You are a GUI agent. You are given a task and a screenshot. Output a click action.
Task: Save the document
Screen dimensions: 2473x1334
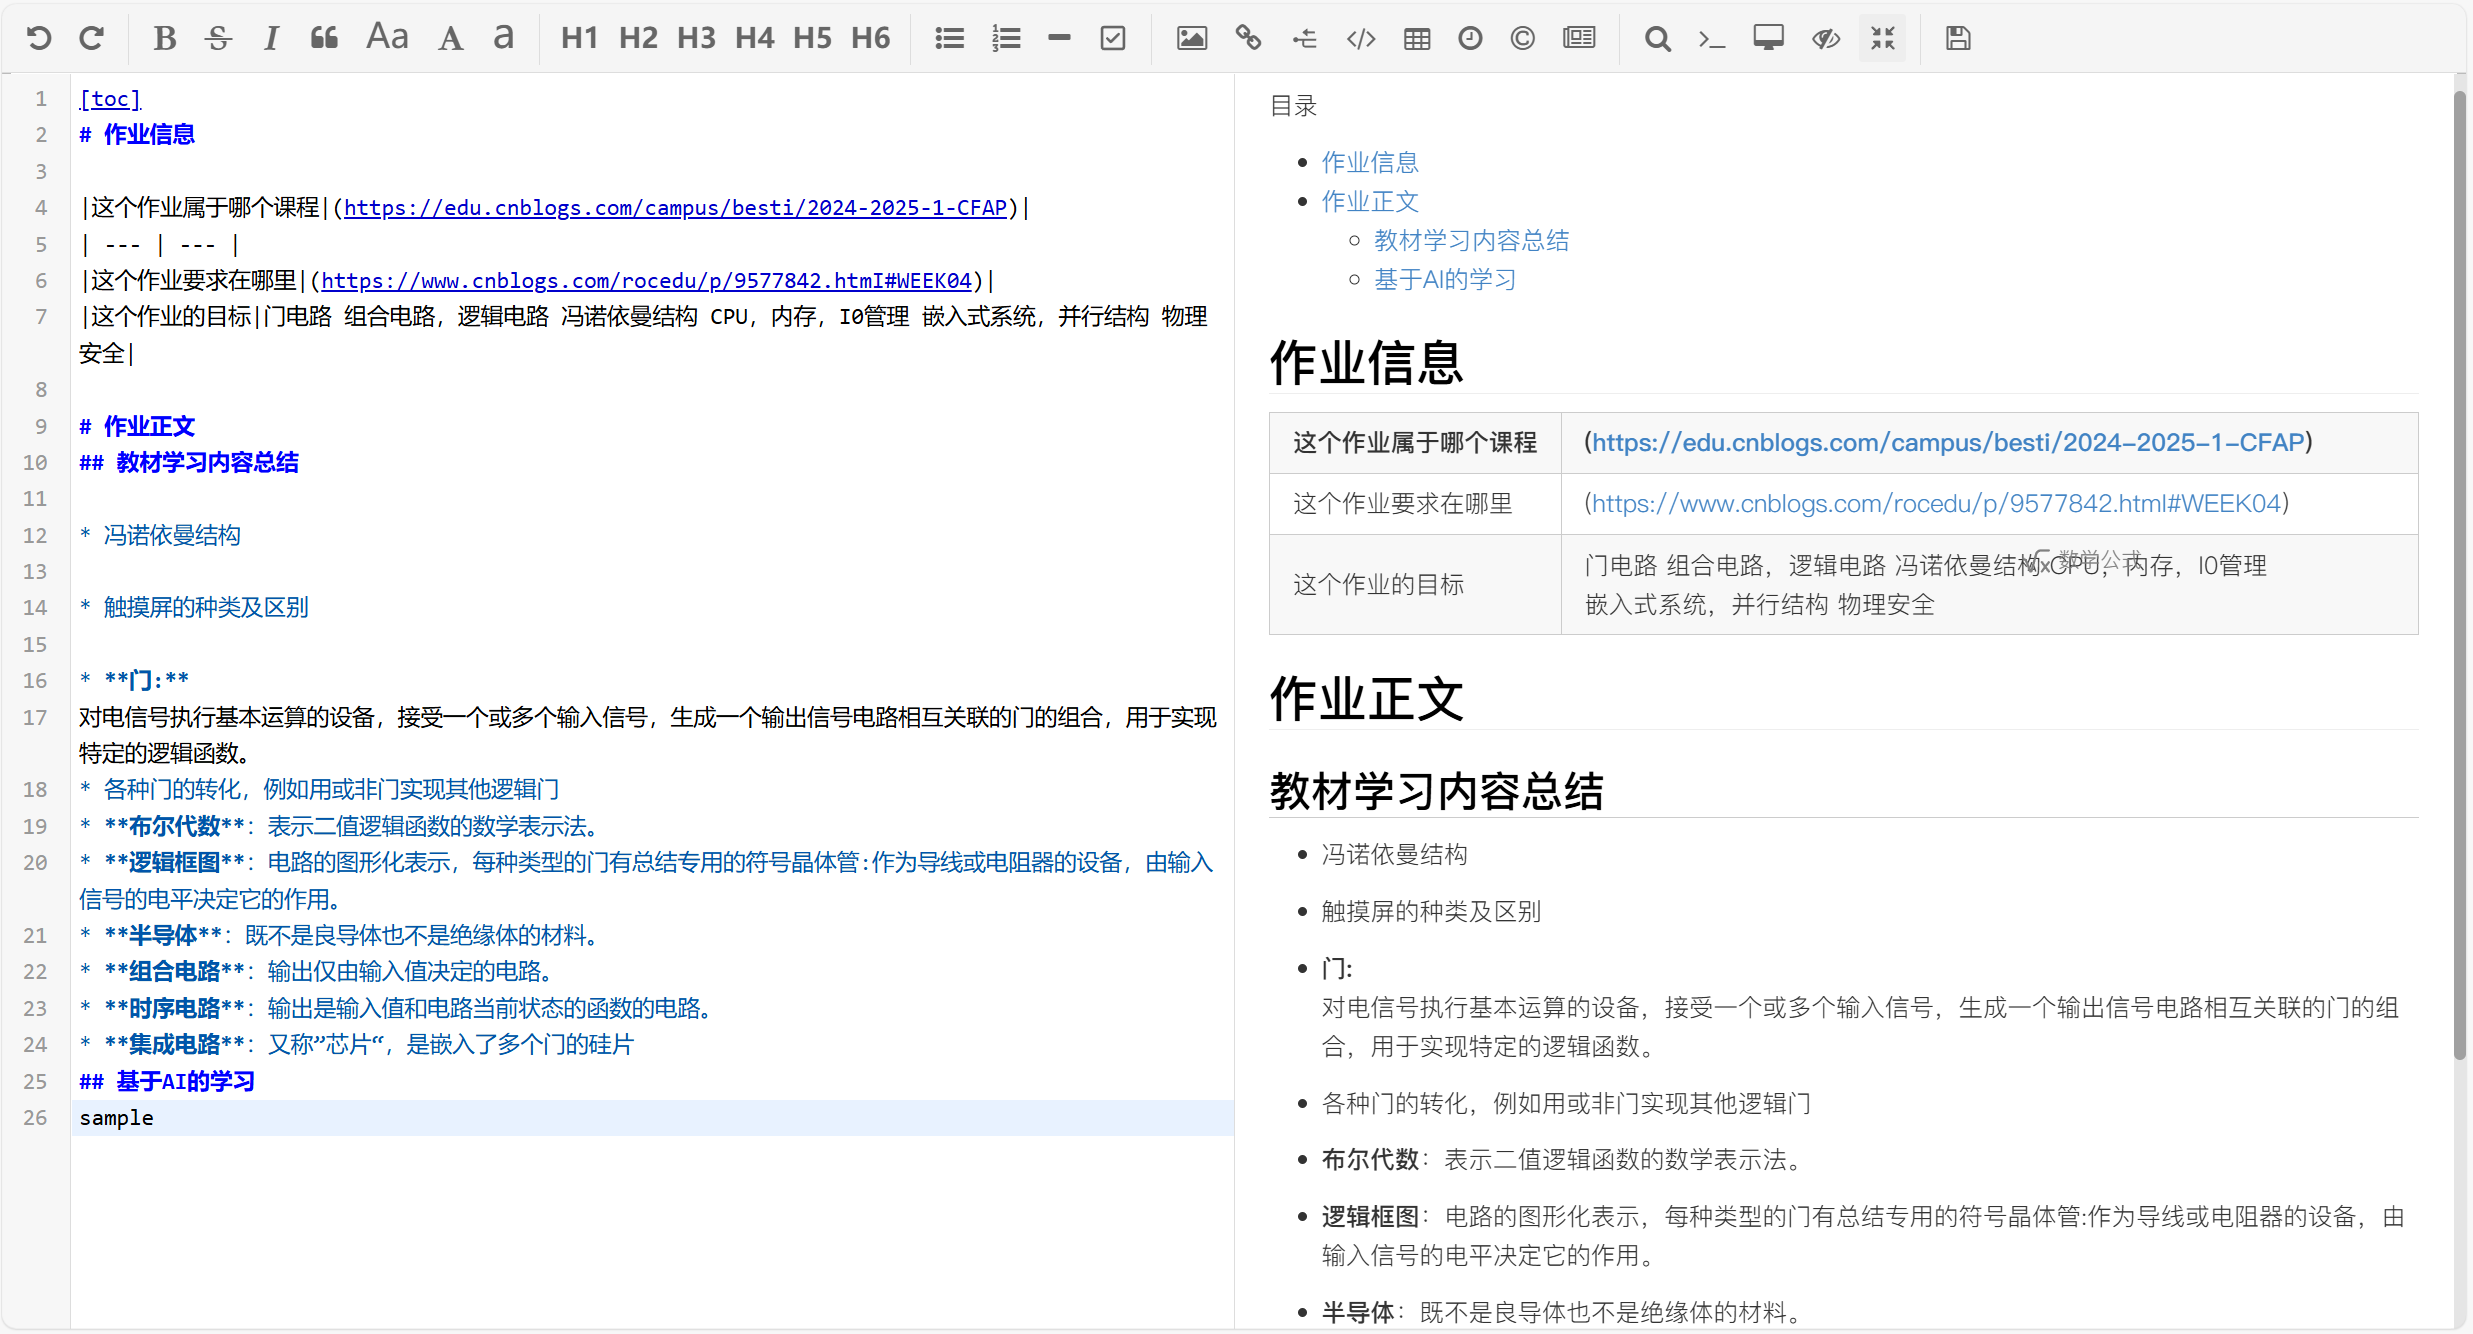tap(1958, 39)
